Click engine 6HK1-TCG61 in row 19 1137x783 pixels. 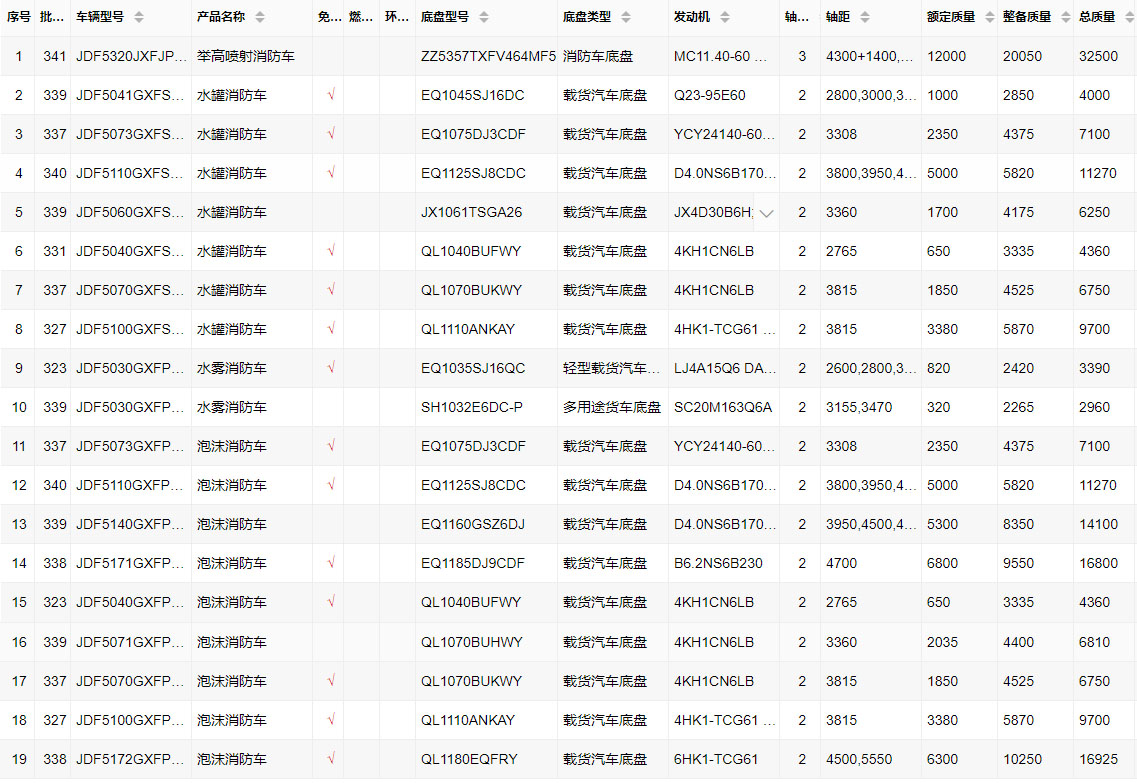pyautogui.click(x=716, y=759)
